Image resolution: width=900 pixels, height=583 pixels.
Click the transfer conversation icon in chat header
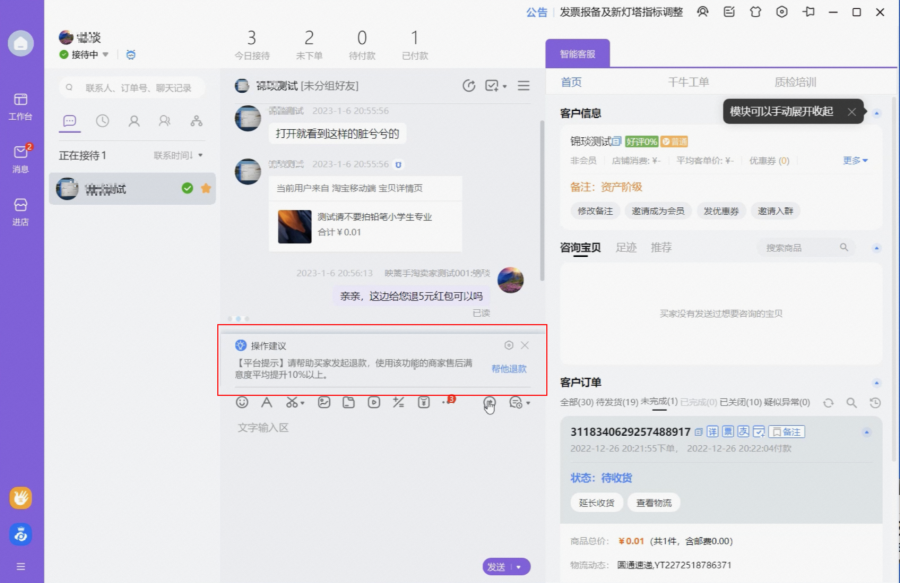[x=469, y=85]
